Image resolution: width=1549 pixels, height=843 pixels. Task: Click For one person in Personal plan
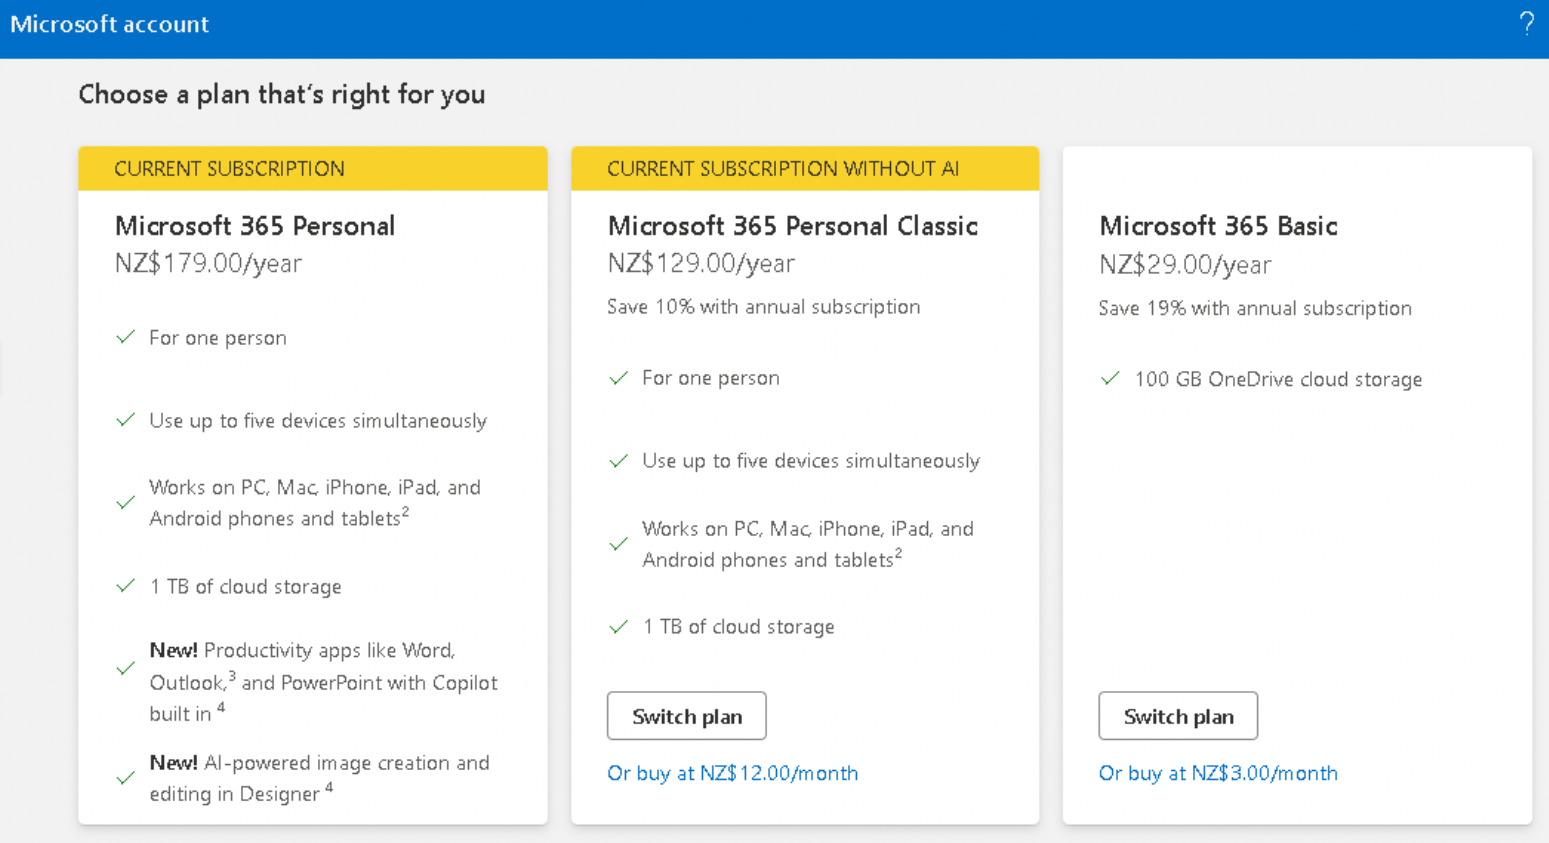pyautogui.click(x=218, y=338)
